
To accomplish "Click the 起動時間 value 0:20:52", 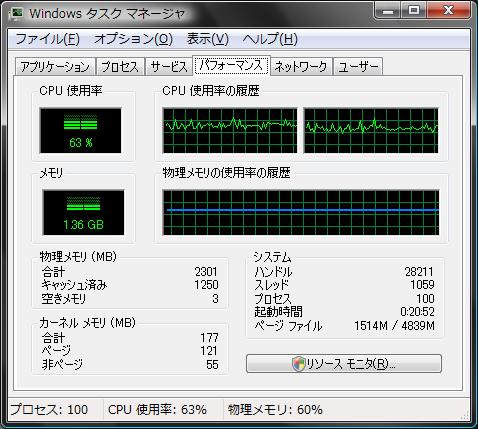I will coord(417,312).
